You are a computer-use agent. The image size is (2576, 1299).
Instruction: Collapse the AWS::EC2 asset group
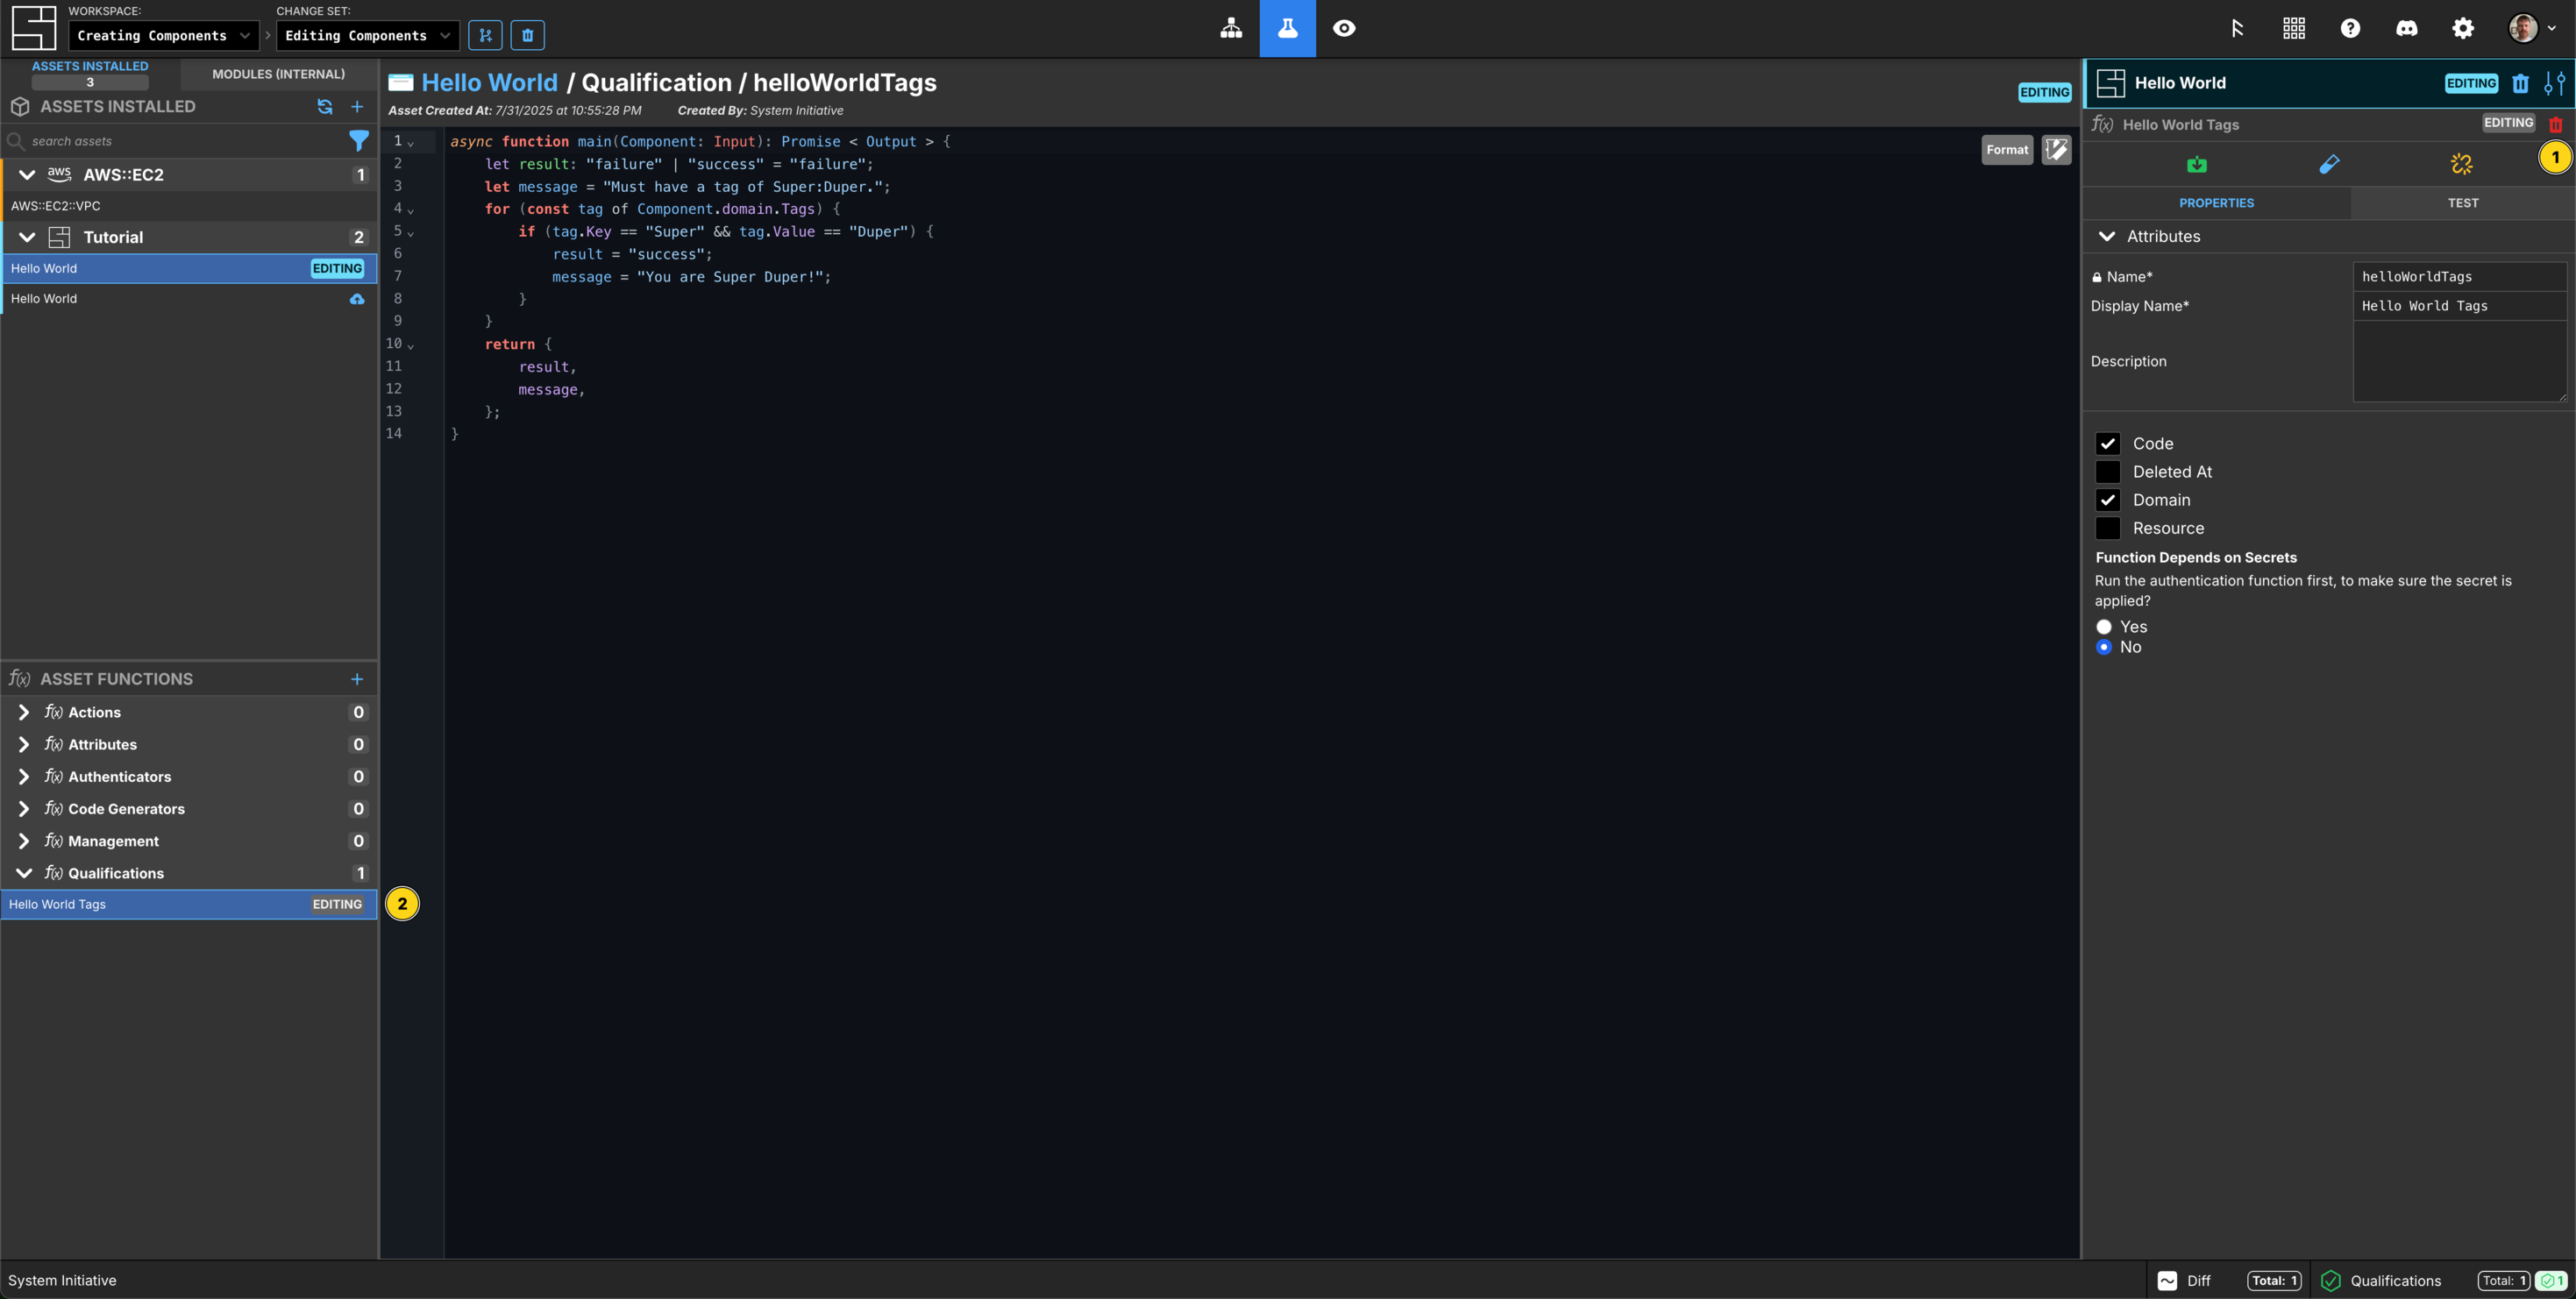tap(27, 175)
